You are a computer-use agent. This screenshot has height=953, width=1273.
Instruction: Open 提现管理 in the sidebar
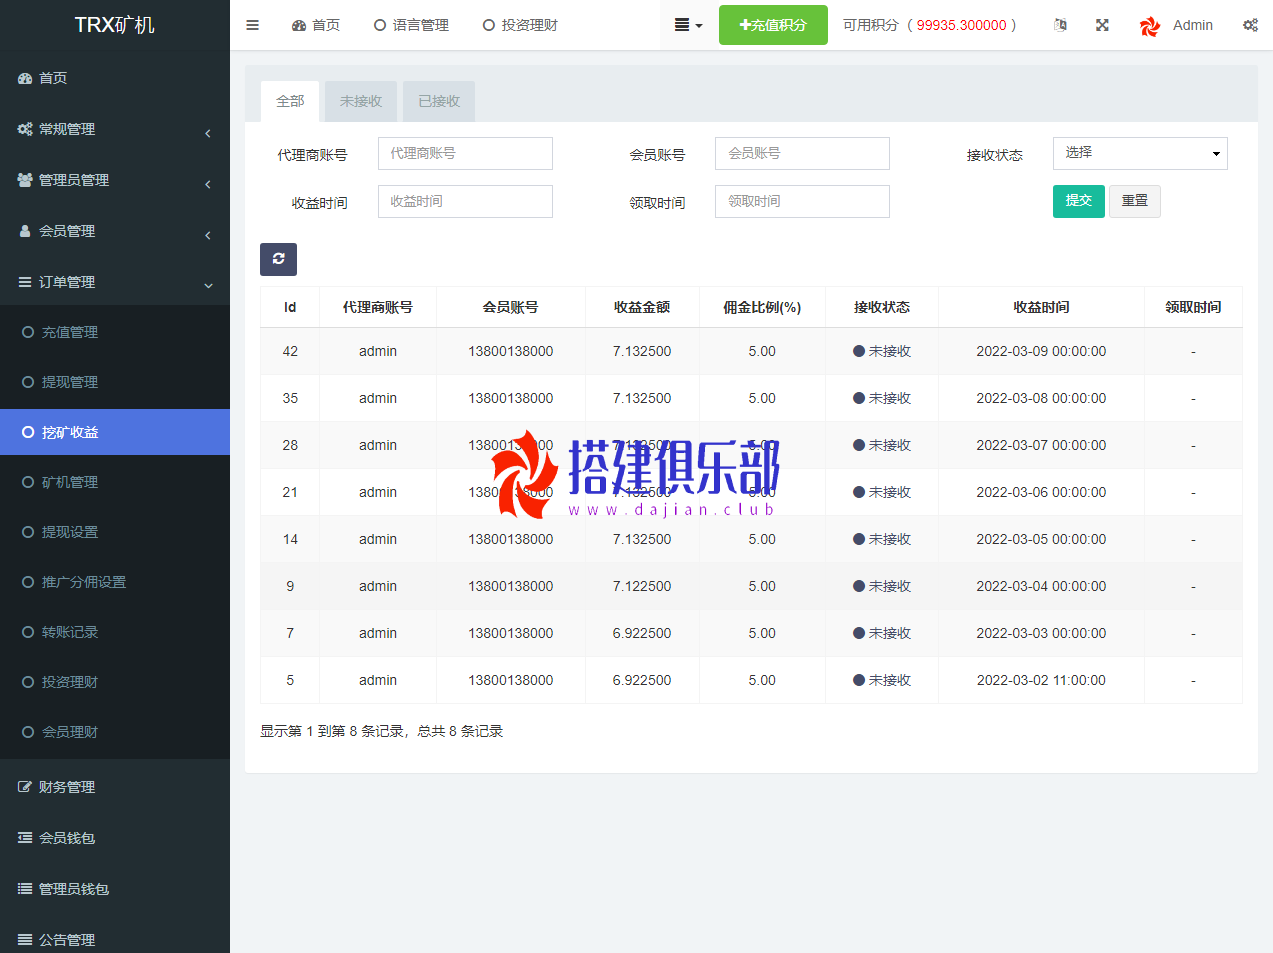115,382
